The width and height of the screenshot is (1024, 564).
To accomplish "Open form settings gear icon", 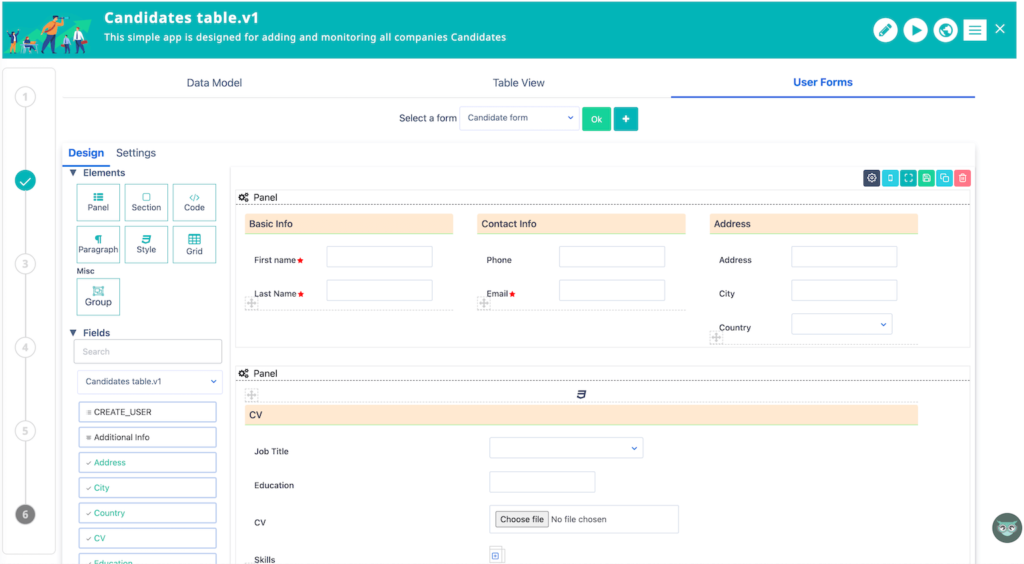I will (x=871, y=178).
